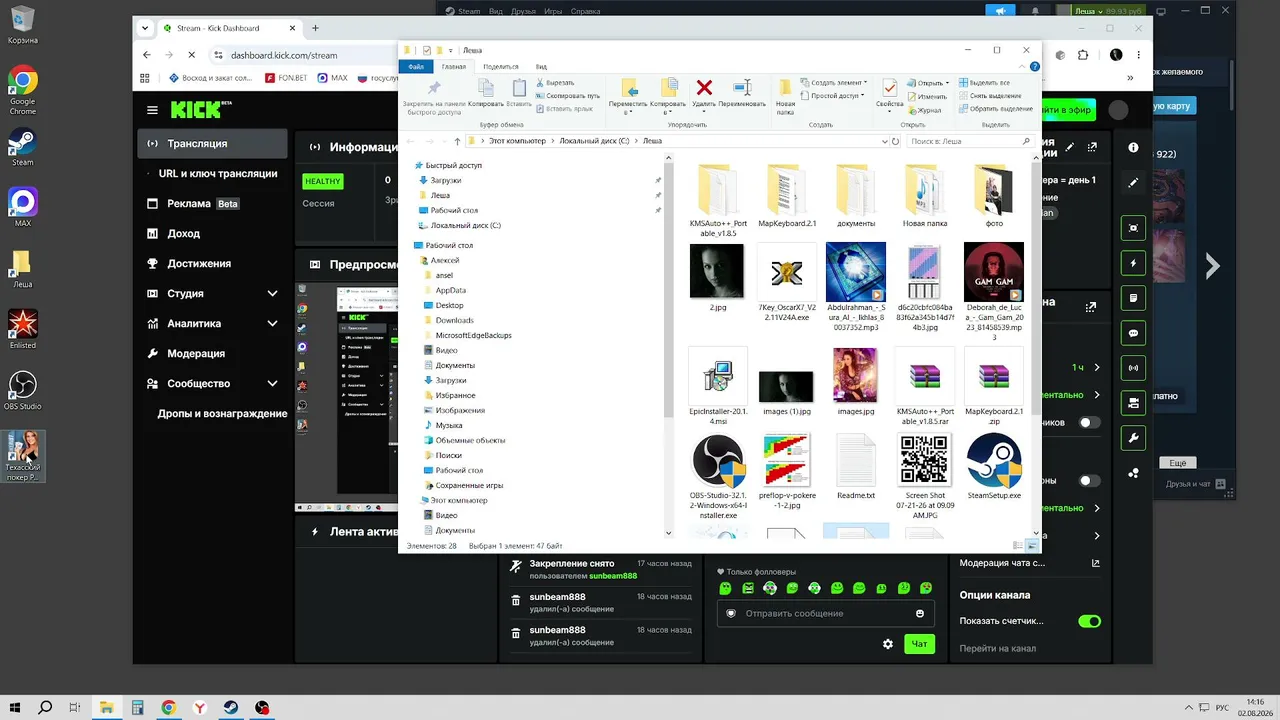Expand the Сообщество menu section
The width and height of the screenshot is (1280, 720).
point(272,384)
